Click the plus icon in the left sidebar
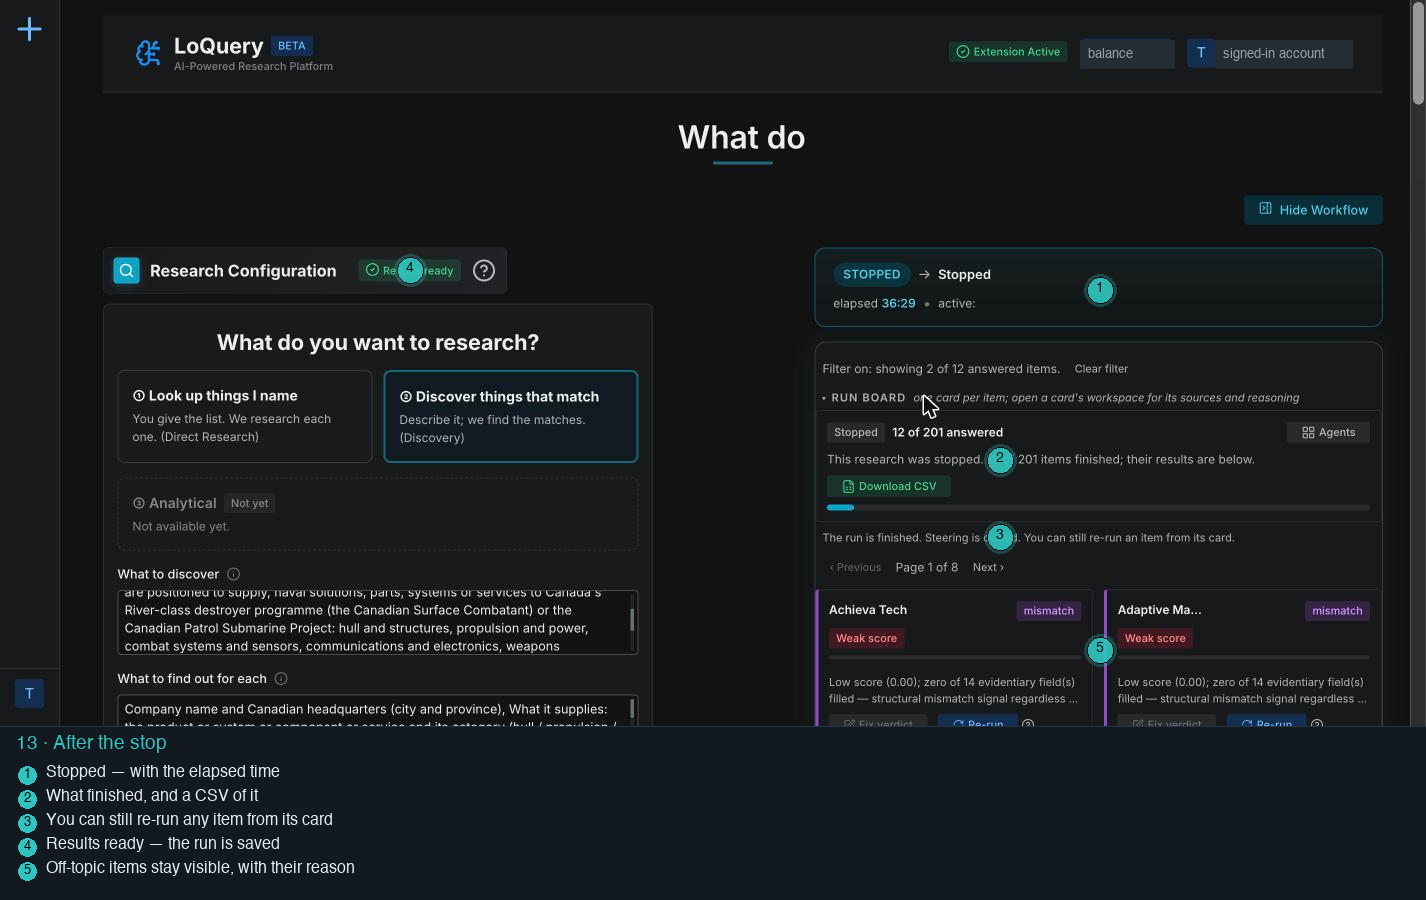This screenshot has height=900, width=1426. [30, 29]
